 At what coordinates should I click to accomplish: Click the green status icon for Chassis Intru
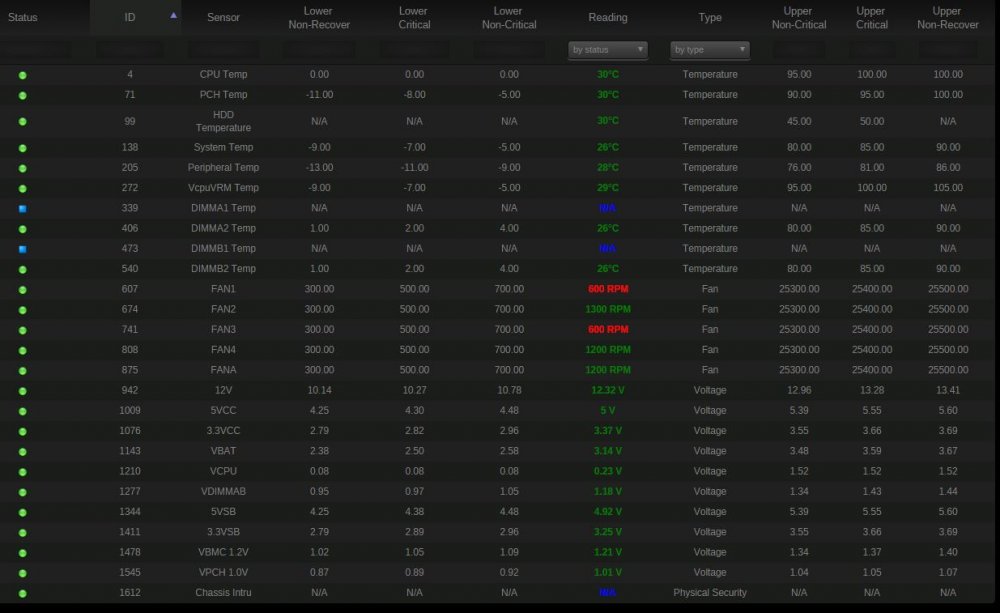pos(22,593)
